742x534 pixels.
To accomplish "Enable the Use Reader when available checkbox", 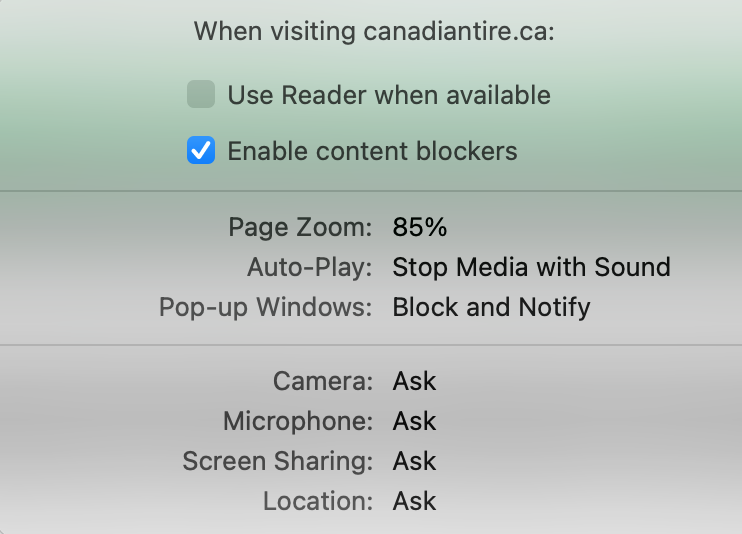I will tap(201, 96).
